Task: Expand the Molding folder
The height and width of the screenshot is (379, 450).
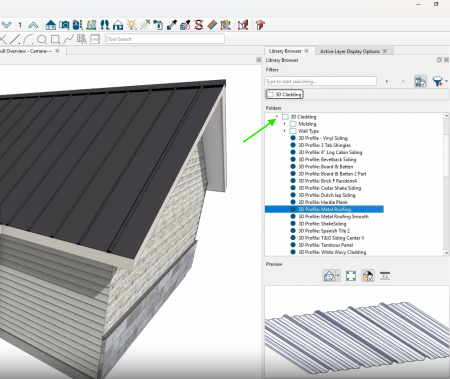Action: point(284,124)
